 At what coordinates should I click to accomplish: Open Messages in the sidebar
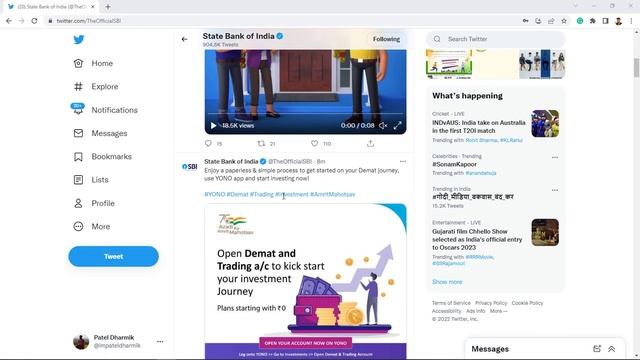[x=100, y=133]
